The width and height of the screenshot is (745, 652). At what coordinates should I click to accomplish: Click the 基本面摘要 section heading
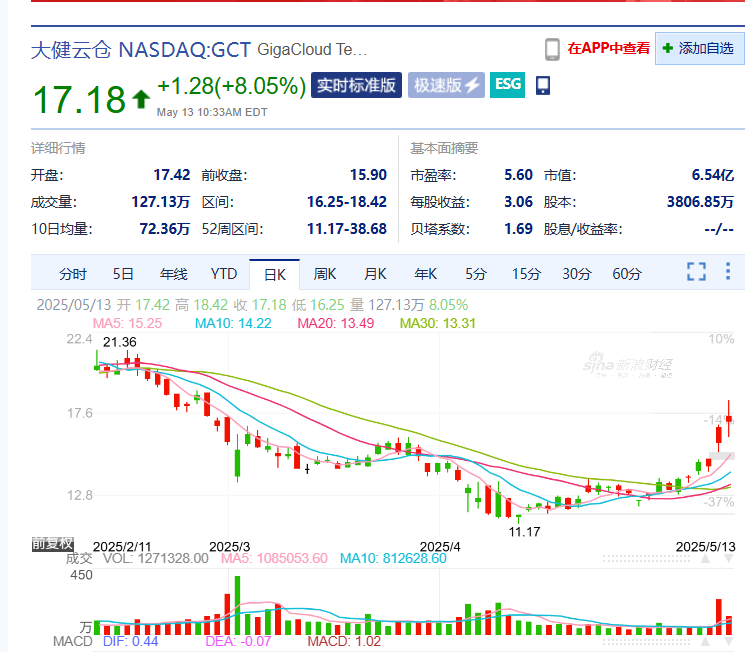(x=444, y=148)
